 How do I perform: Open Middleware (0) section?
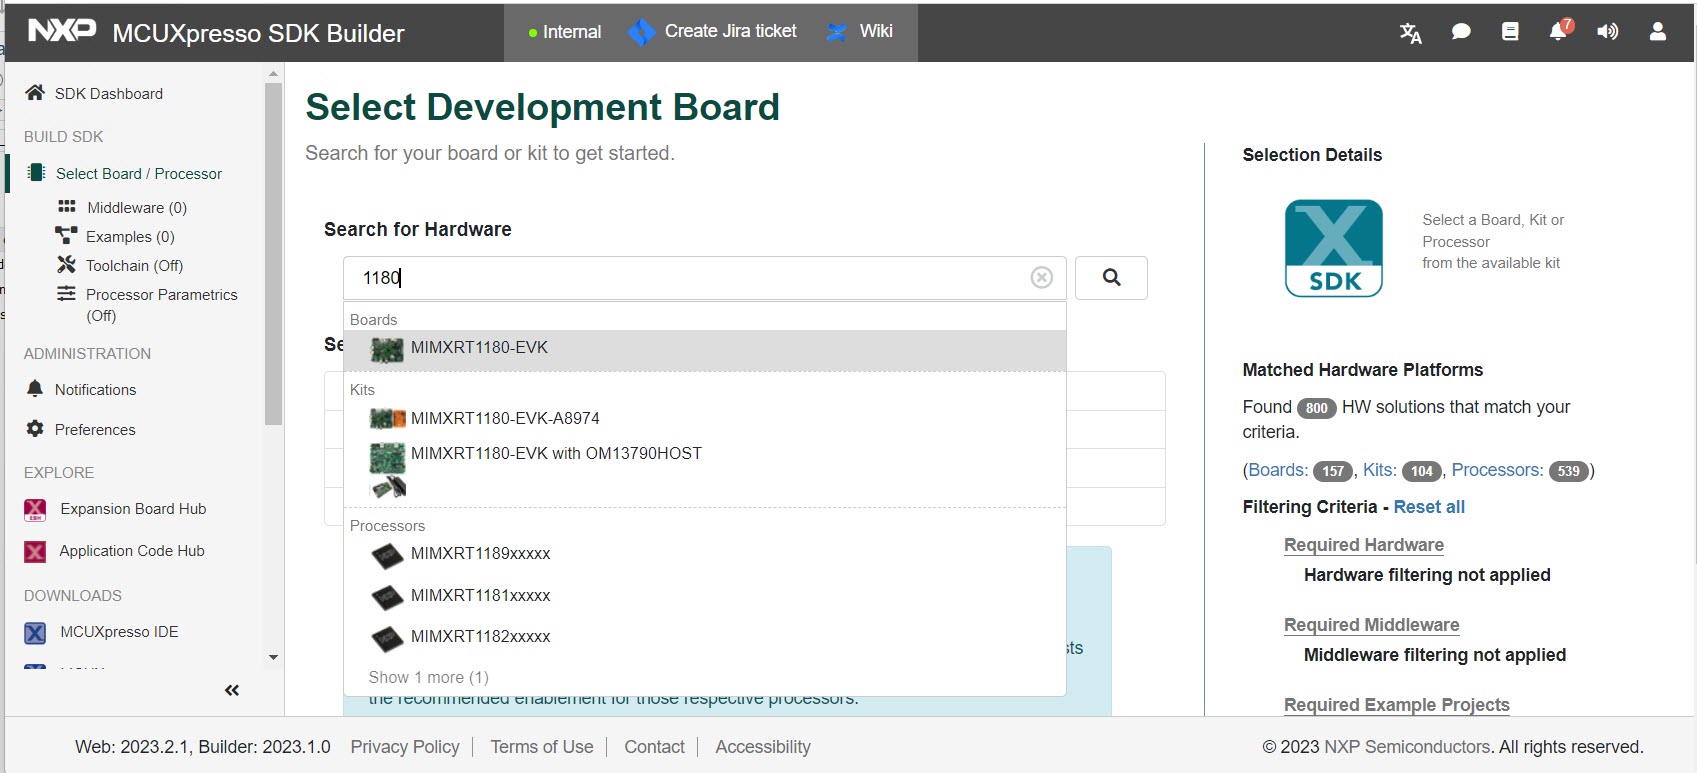137,207
